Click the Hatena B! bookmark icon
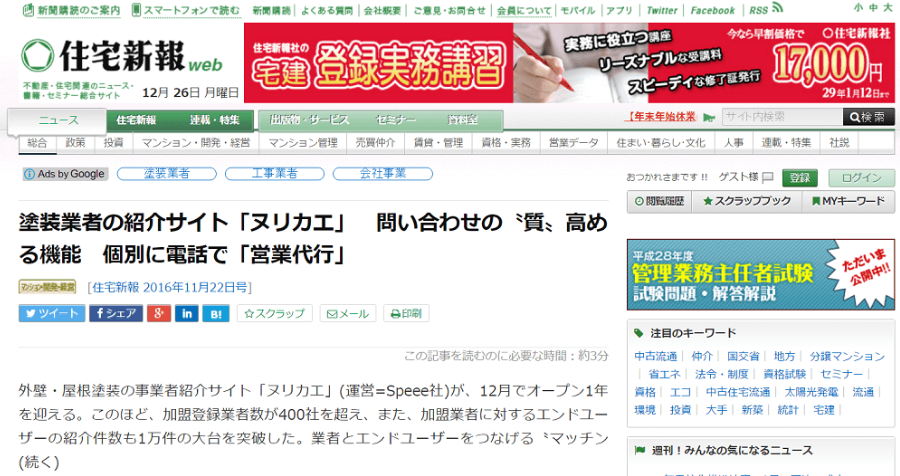This screenshot has width=900, height=476. click(x=216, y=313)
